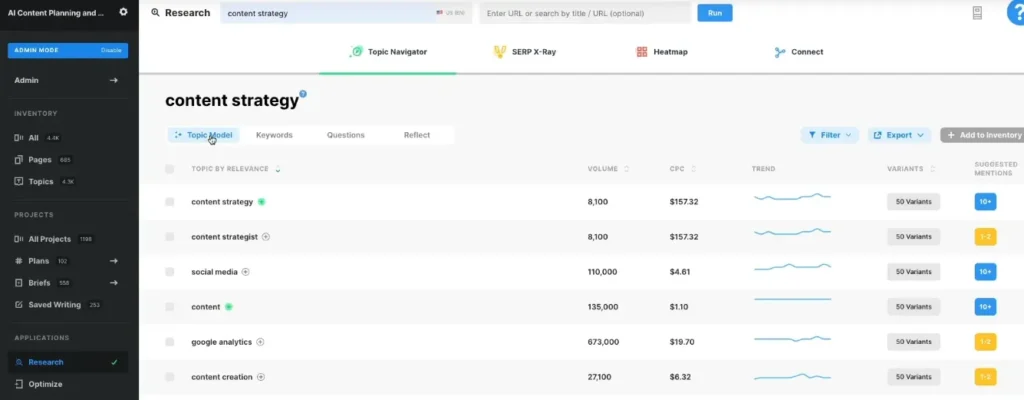This screenshot has height=400, width=1024.
Task: Check the content strategist row checkbox
Action: pyautogui.click(x=170, y=237)
